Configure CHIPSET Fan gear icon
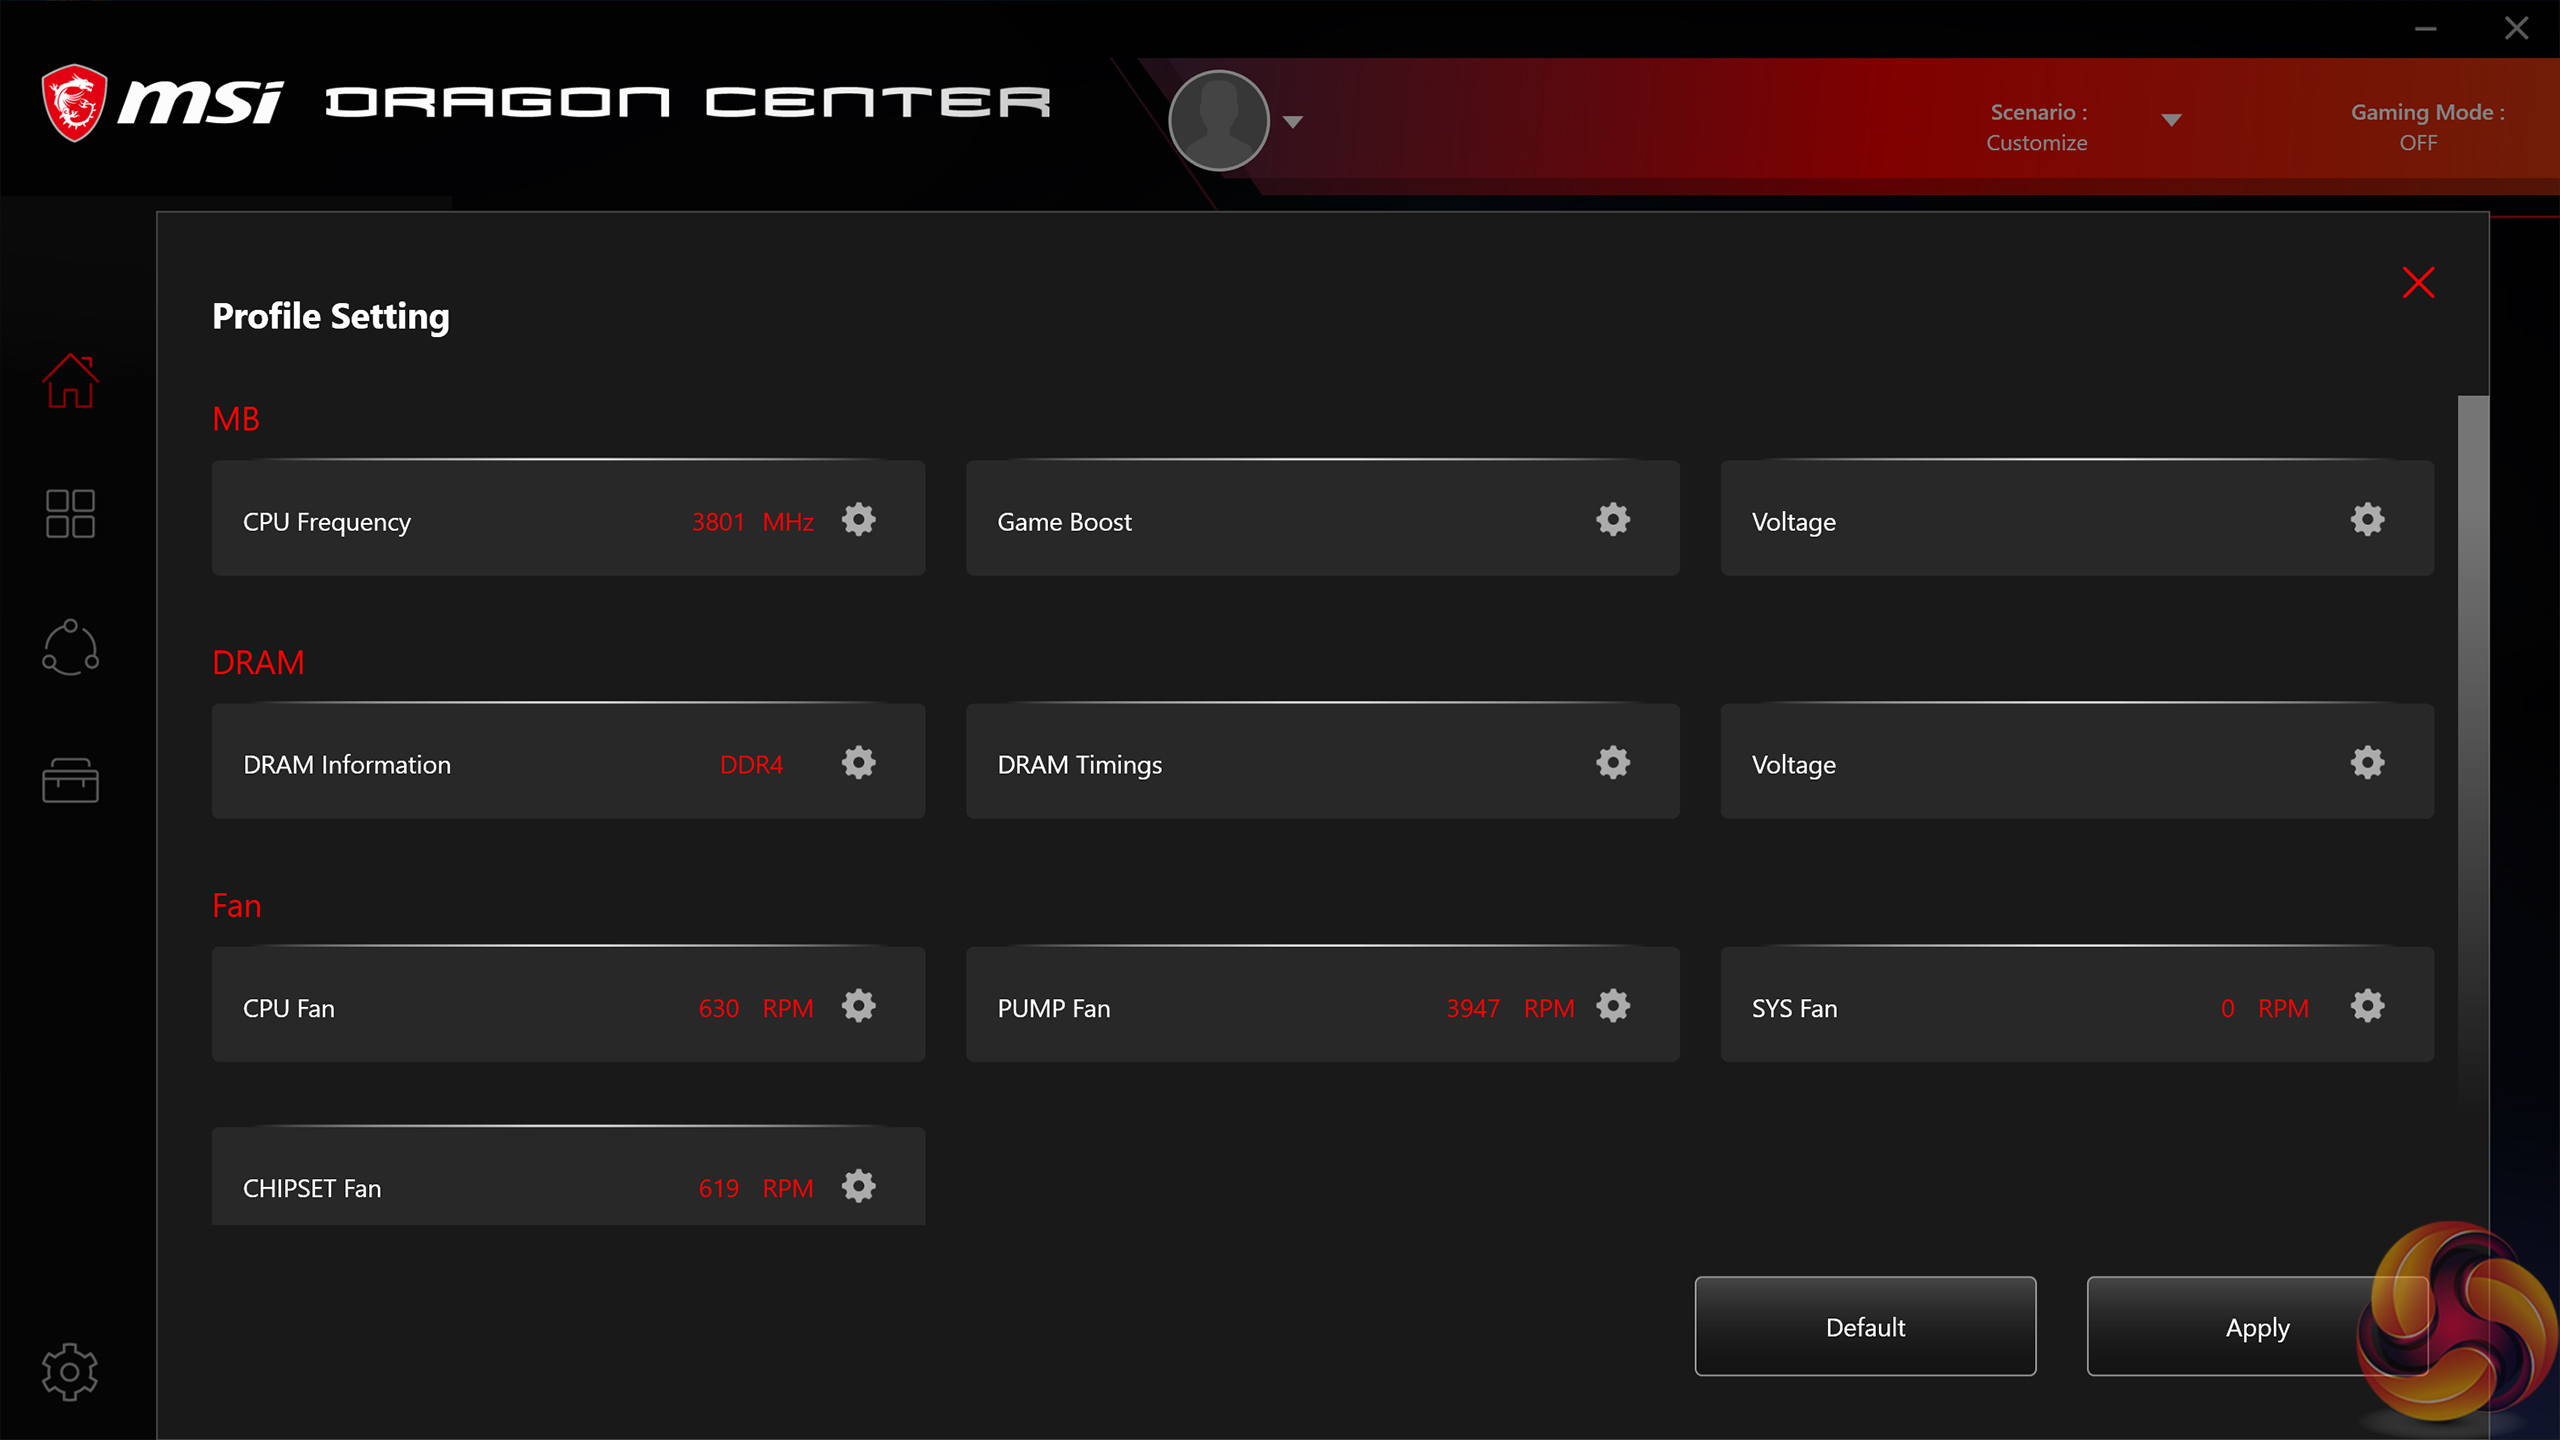The height and width of the screenshot is (1440, 2560). coord(858,1187)
